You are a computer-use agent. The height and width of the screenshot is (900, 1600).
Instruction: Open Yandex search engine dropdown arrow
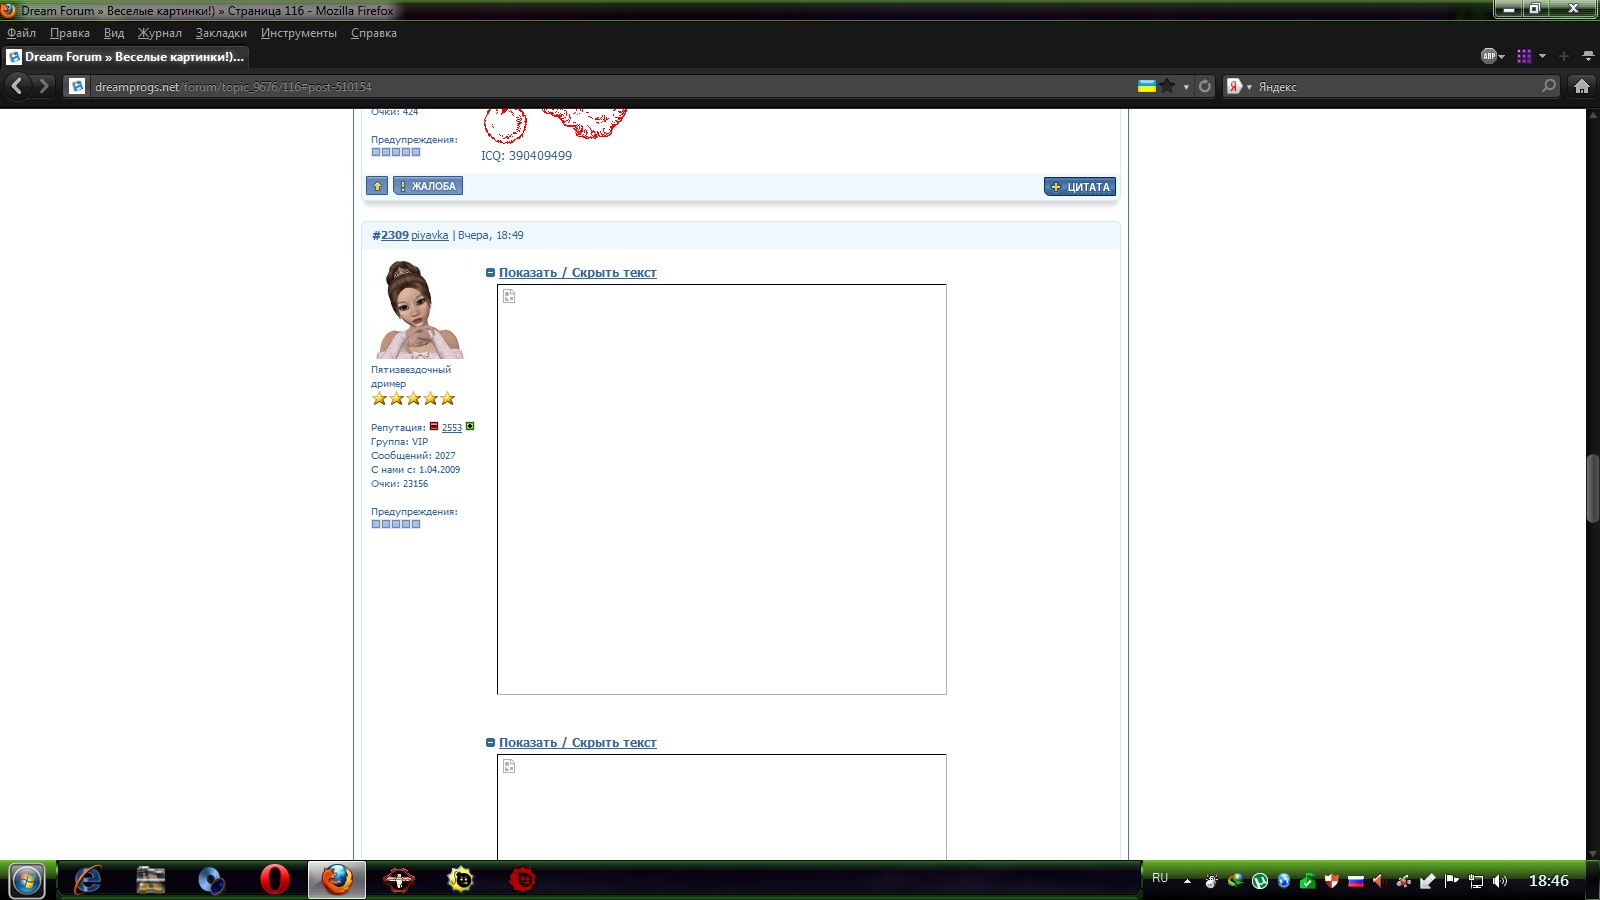pyautogui.click(x=1249, y=87)
